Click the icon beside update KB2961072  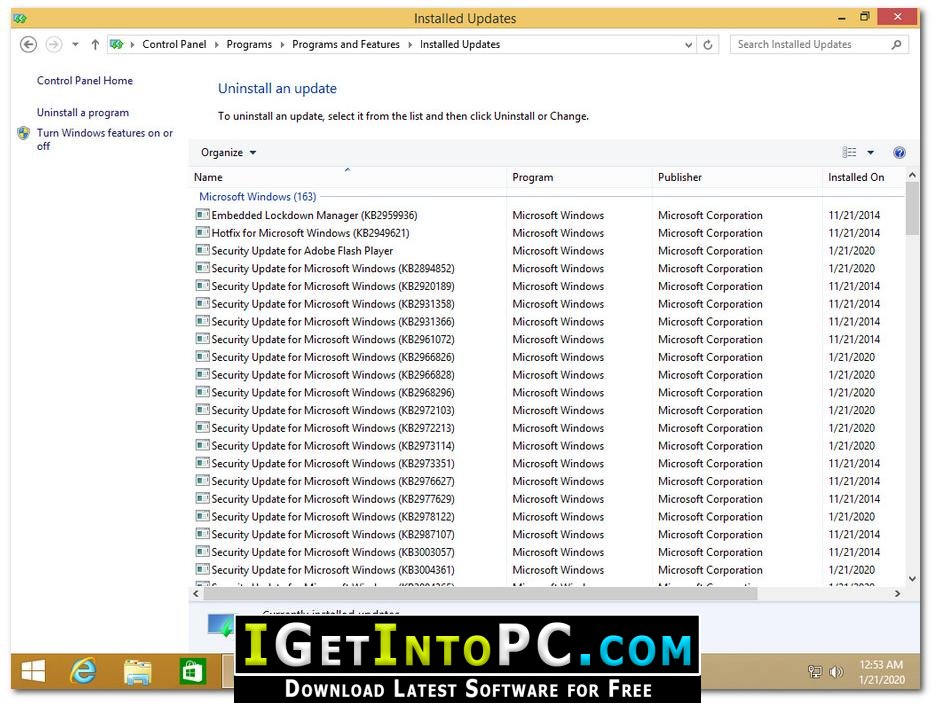tap(202, 339)
